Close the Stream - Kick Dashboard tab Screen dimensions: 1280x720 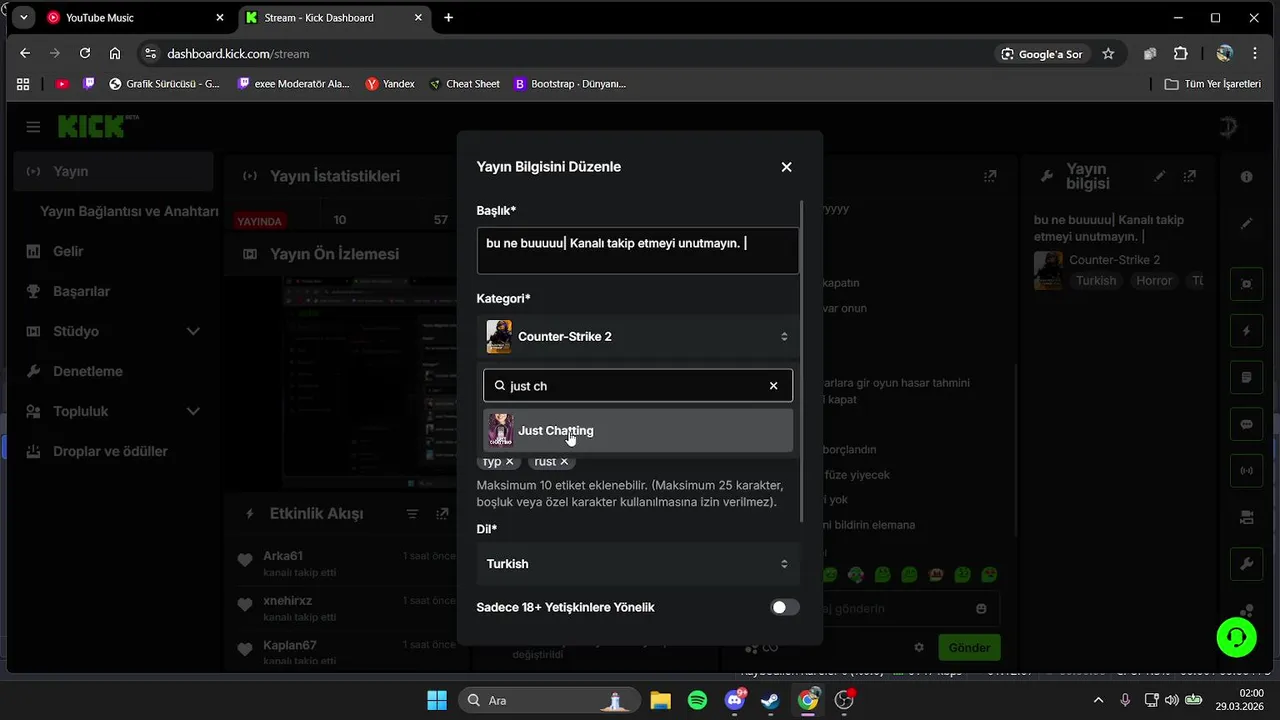coord(418,18)
